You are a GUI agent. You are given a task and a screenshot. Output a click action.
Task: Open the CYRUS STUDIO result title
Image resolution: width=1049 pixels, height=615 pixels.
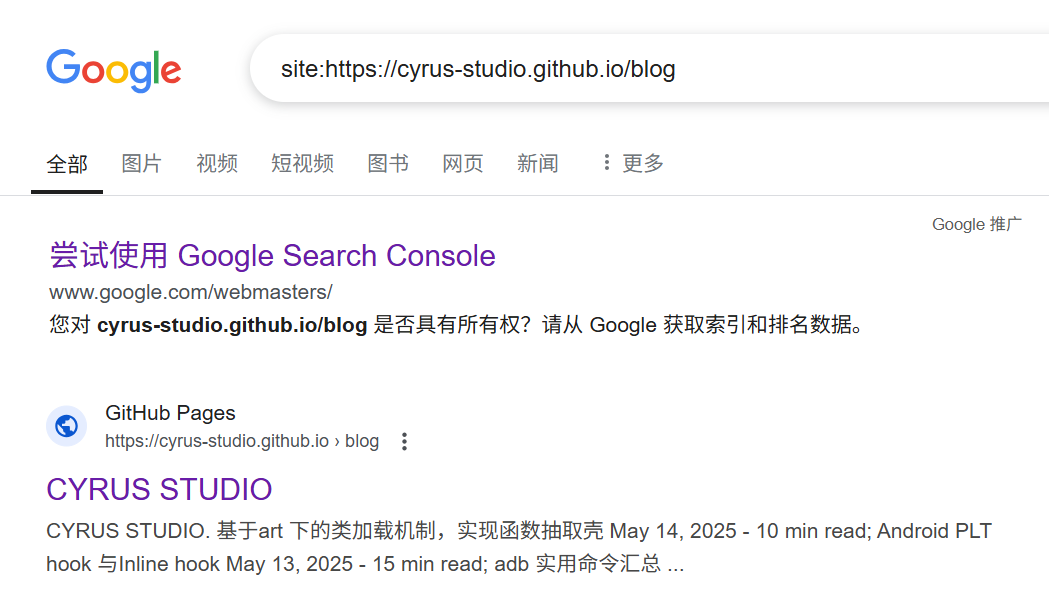tap(159, 489)
